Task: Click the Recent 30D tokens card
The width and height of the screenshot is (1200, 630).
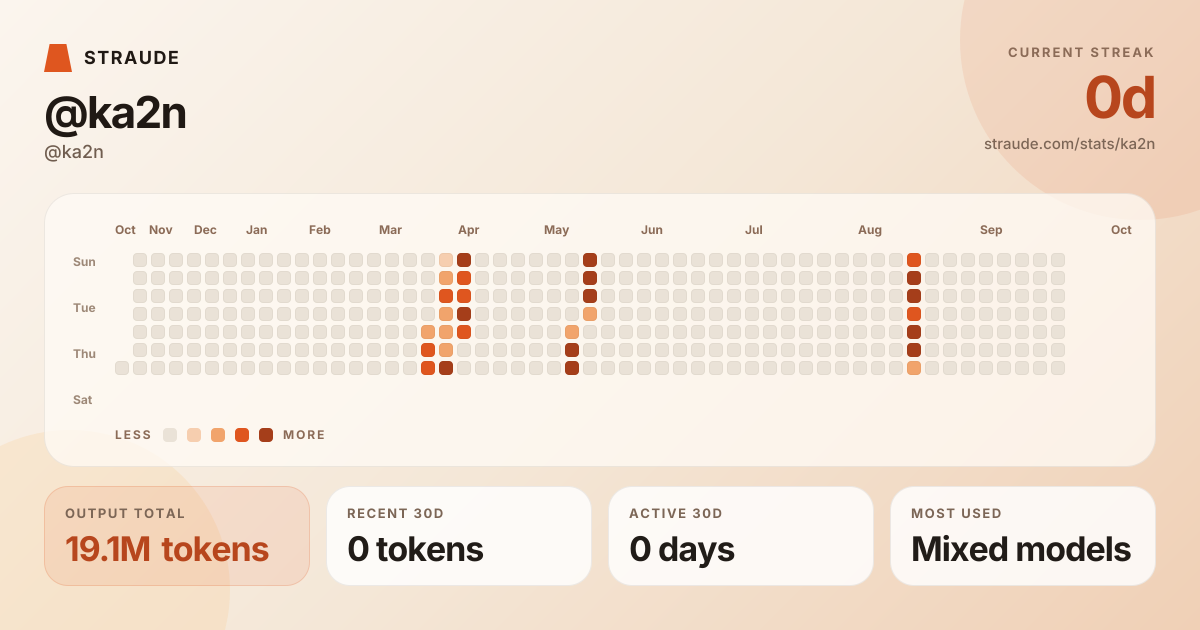Action: [459, 536]
